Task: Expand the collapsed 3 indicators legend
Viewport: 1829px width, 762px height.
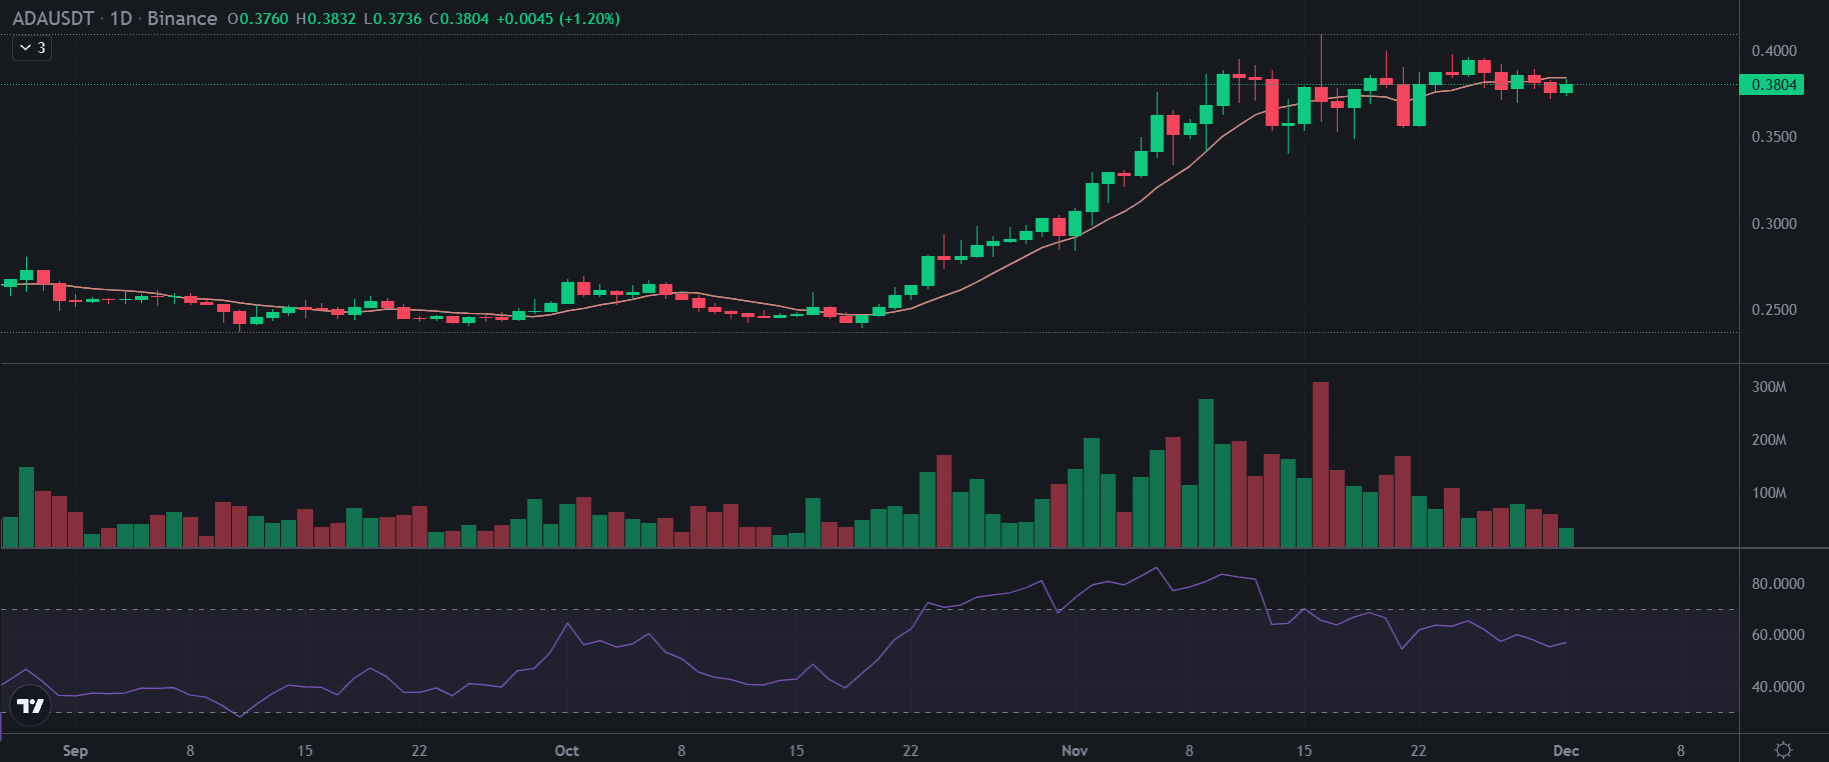Action: coord(32,47)
